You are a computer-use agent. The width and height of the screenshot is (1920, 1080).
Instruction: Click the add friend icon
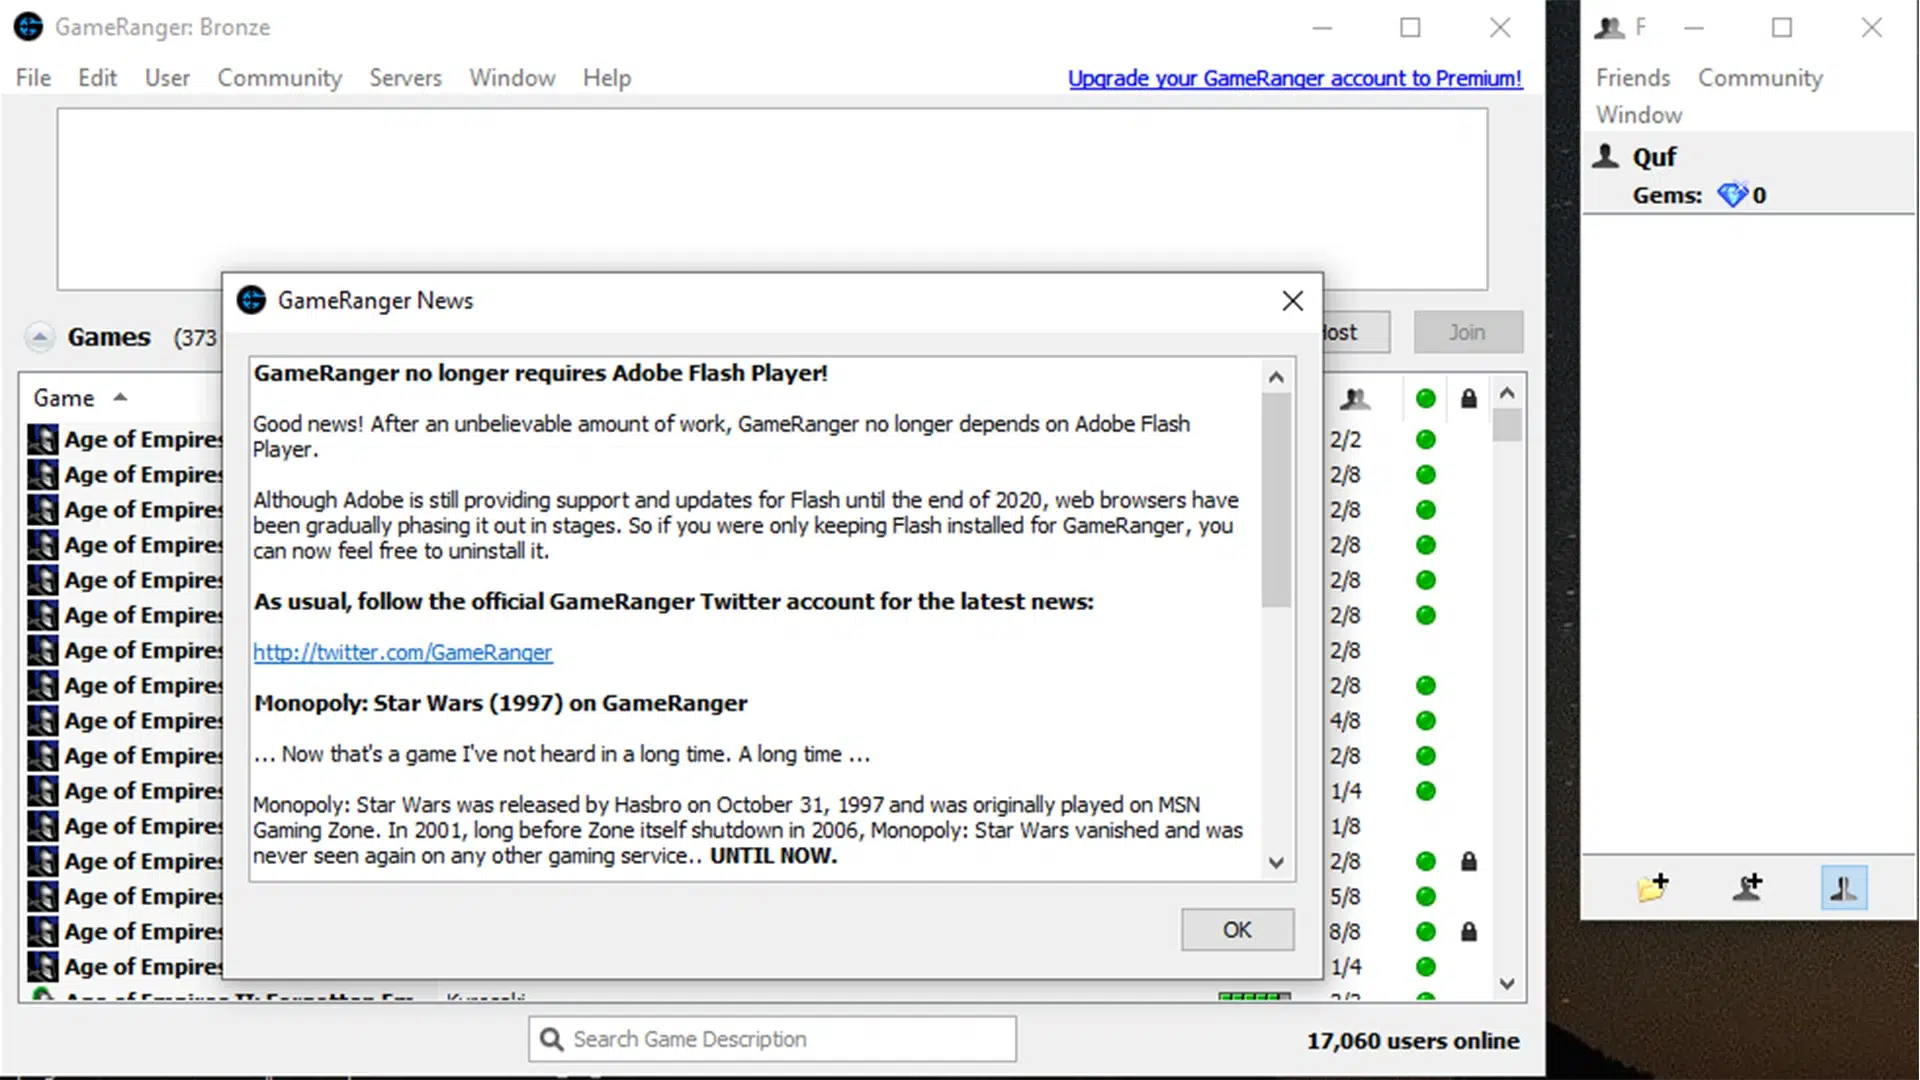click(x=1748, y=887)
